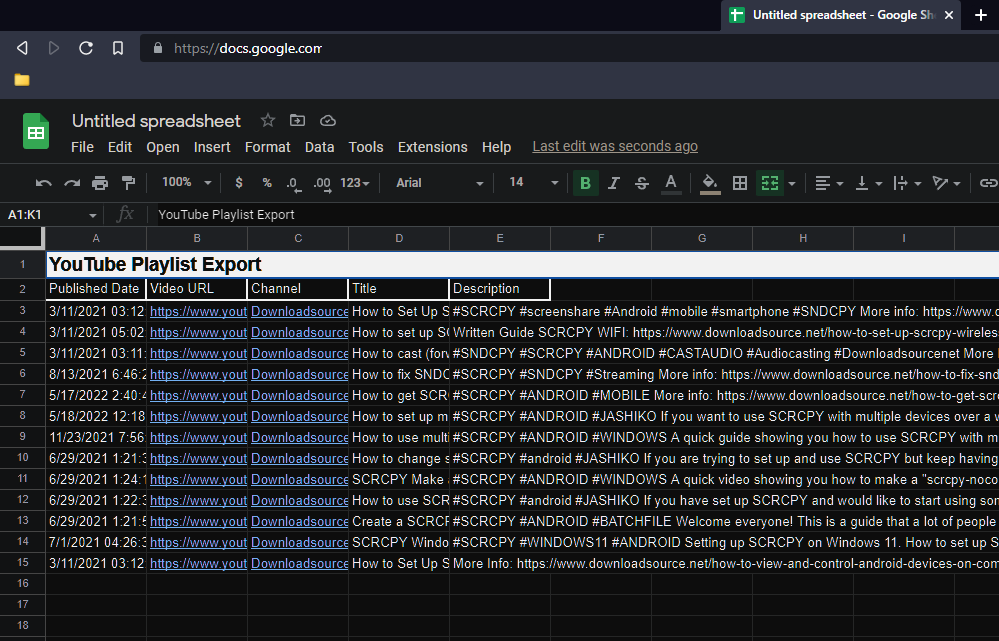Click 'Last edit was seconds ago' link
This screenshot has width=999, height=641.
[x=615, y=147]
